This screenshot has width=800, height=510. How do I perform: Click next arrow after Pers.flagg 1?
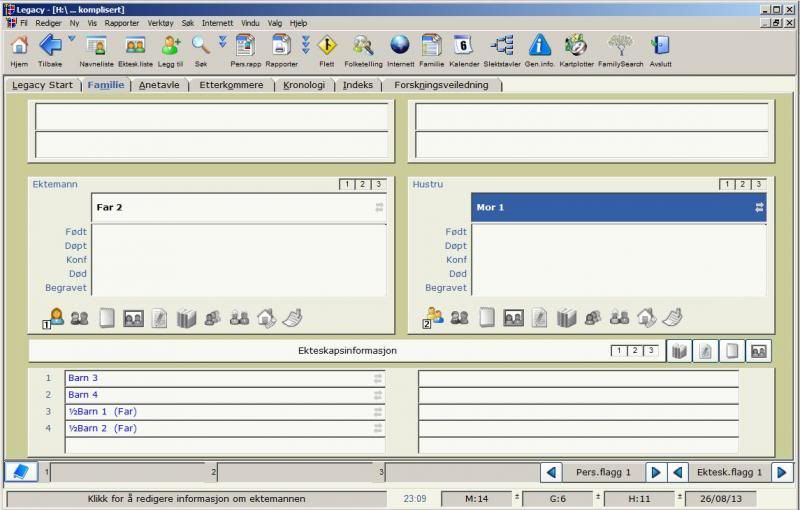pyautogui.click(x=655, y=472)
